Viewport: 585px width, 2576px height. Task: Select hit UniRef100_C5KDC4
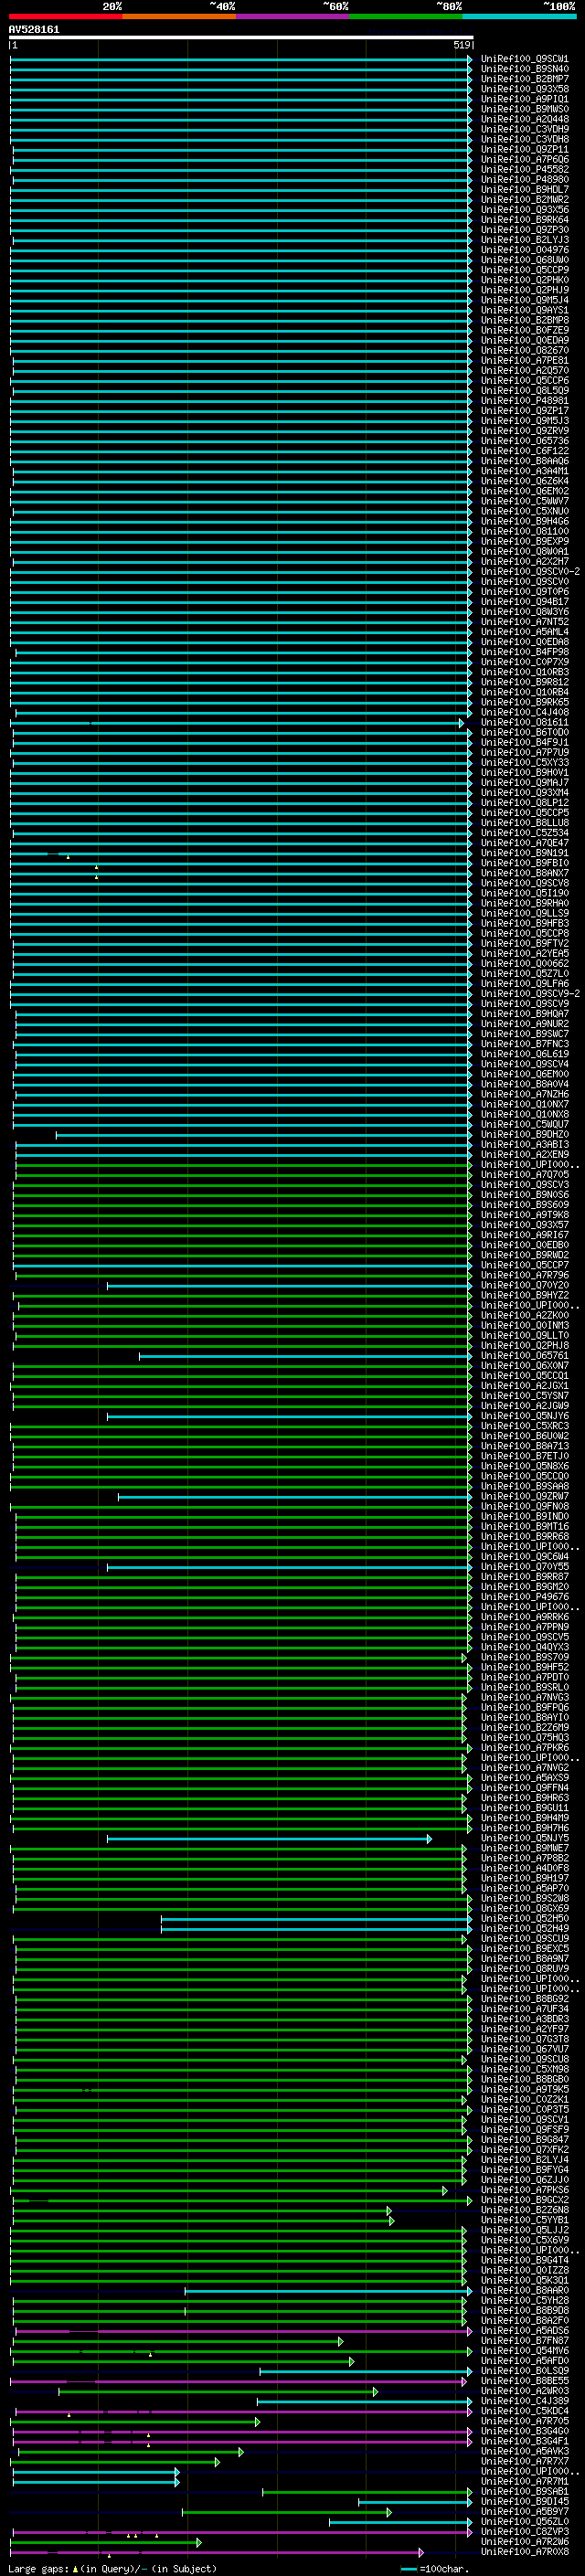524,2411
